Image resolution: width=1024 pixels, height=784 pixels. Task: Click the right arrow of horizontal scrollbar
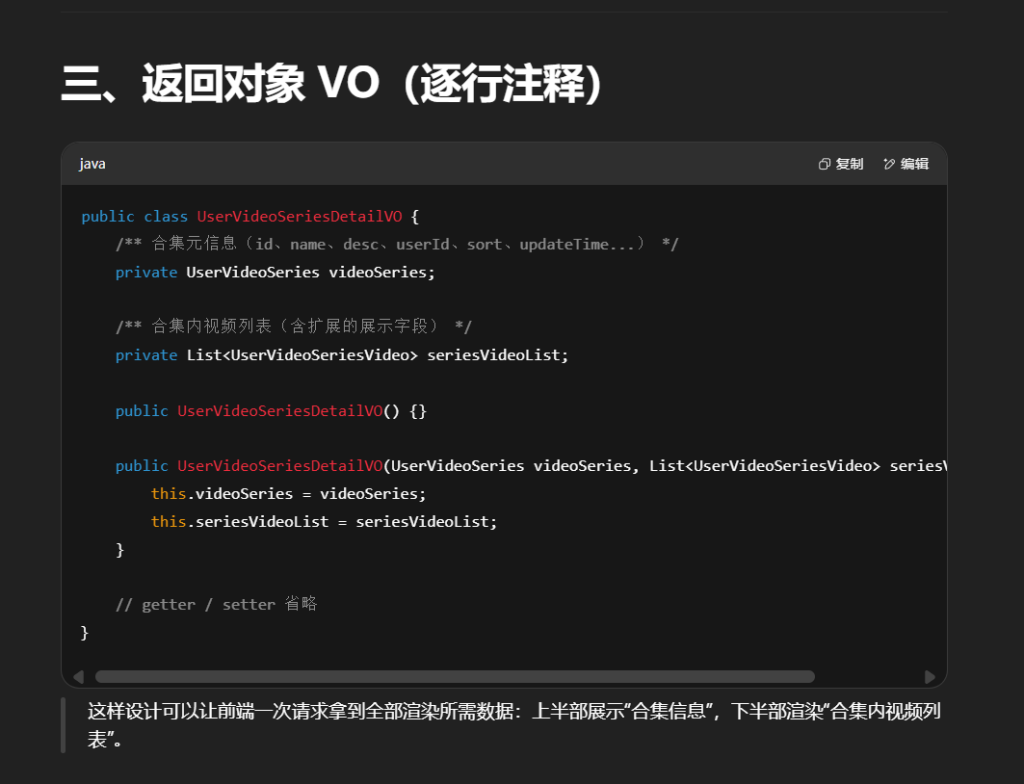click(x=930, y=677)
